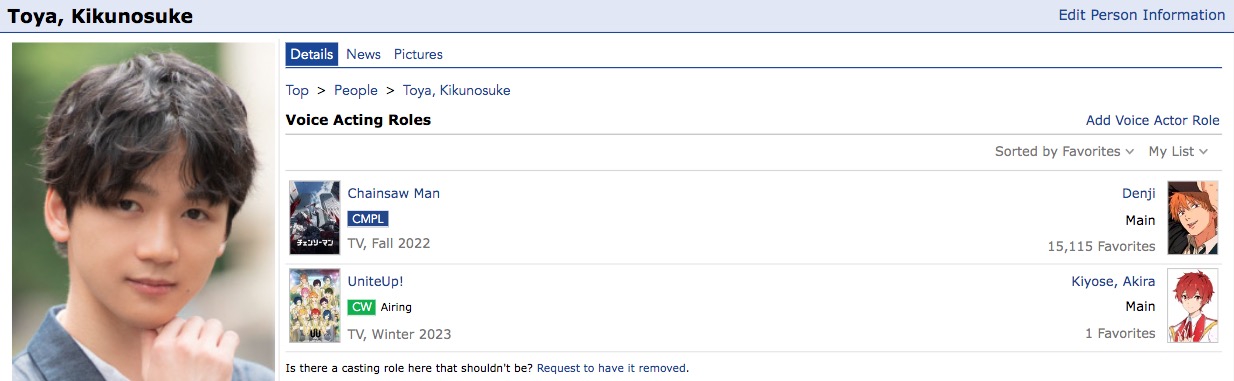This screenshot has height=381, width=1234.
Task: Switch to the Pictures tab
Action: point(418,54)
